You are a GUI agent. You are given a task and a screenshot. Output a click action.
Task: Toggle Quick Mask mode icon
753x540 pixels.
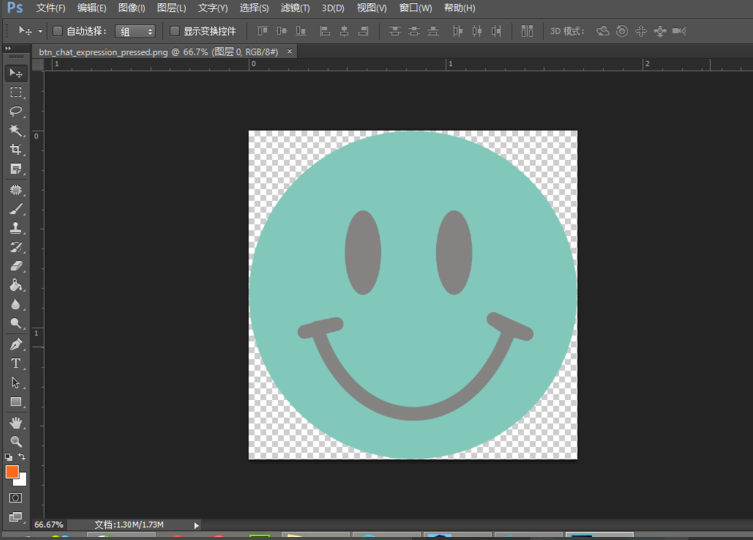click(16, 497)
